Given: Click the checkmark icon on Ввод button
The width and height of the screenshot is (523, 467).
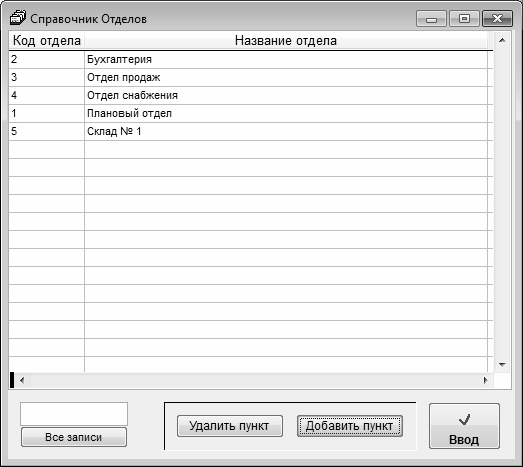Looking at the screenshot, I should (x=464, y=420).
